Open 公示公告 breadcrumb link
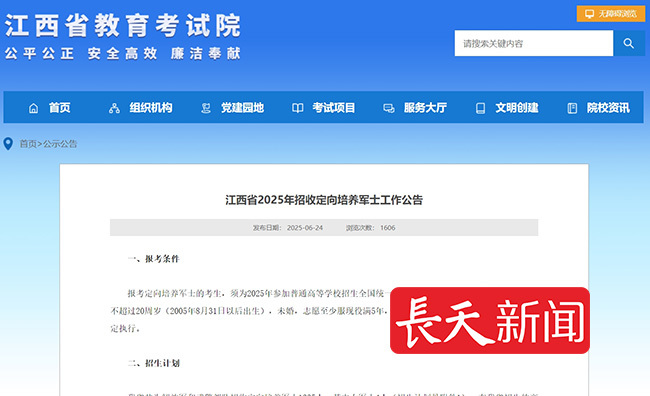Image resolution: width=650 pixels, height=396 pixels. (60, 144)
